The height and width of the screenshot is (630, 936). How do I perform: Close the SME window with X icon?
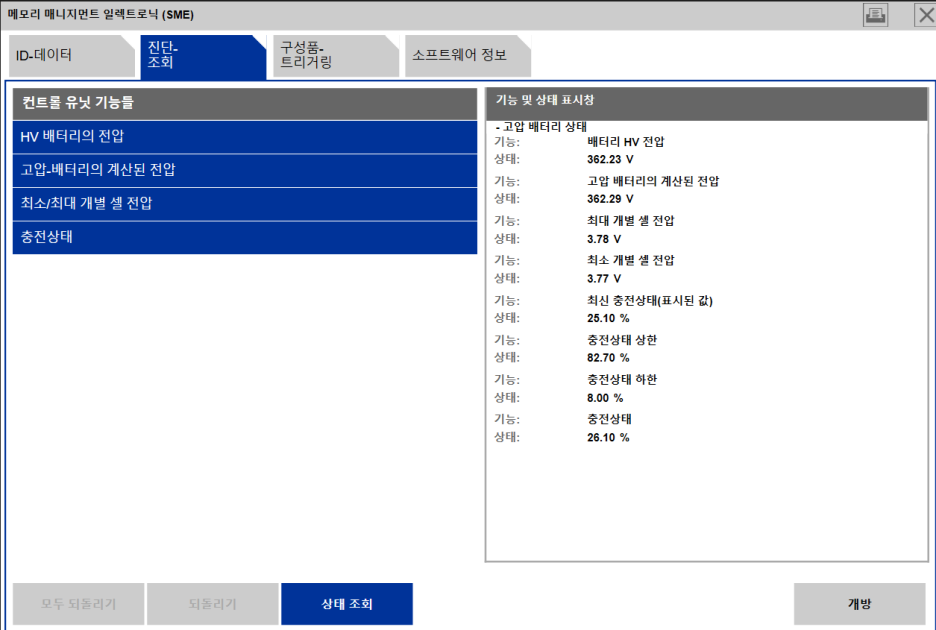[926, 15]
